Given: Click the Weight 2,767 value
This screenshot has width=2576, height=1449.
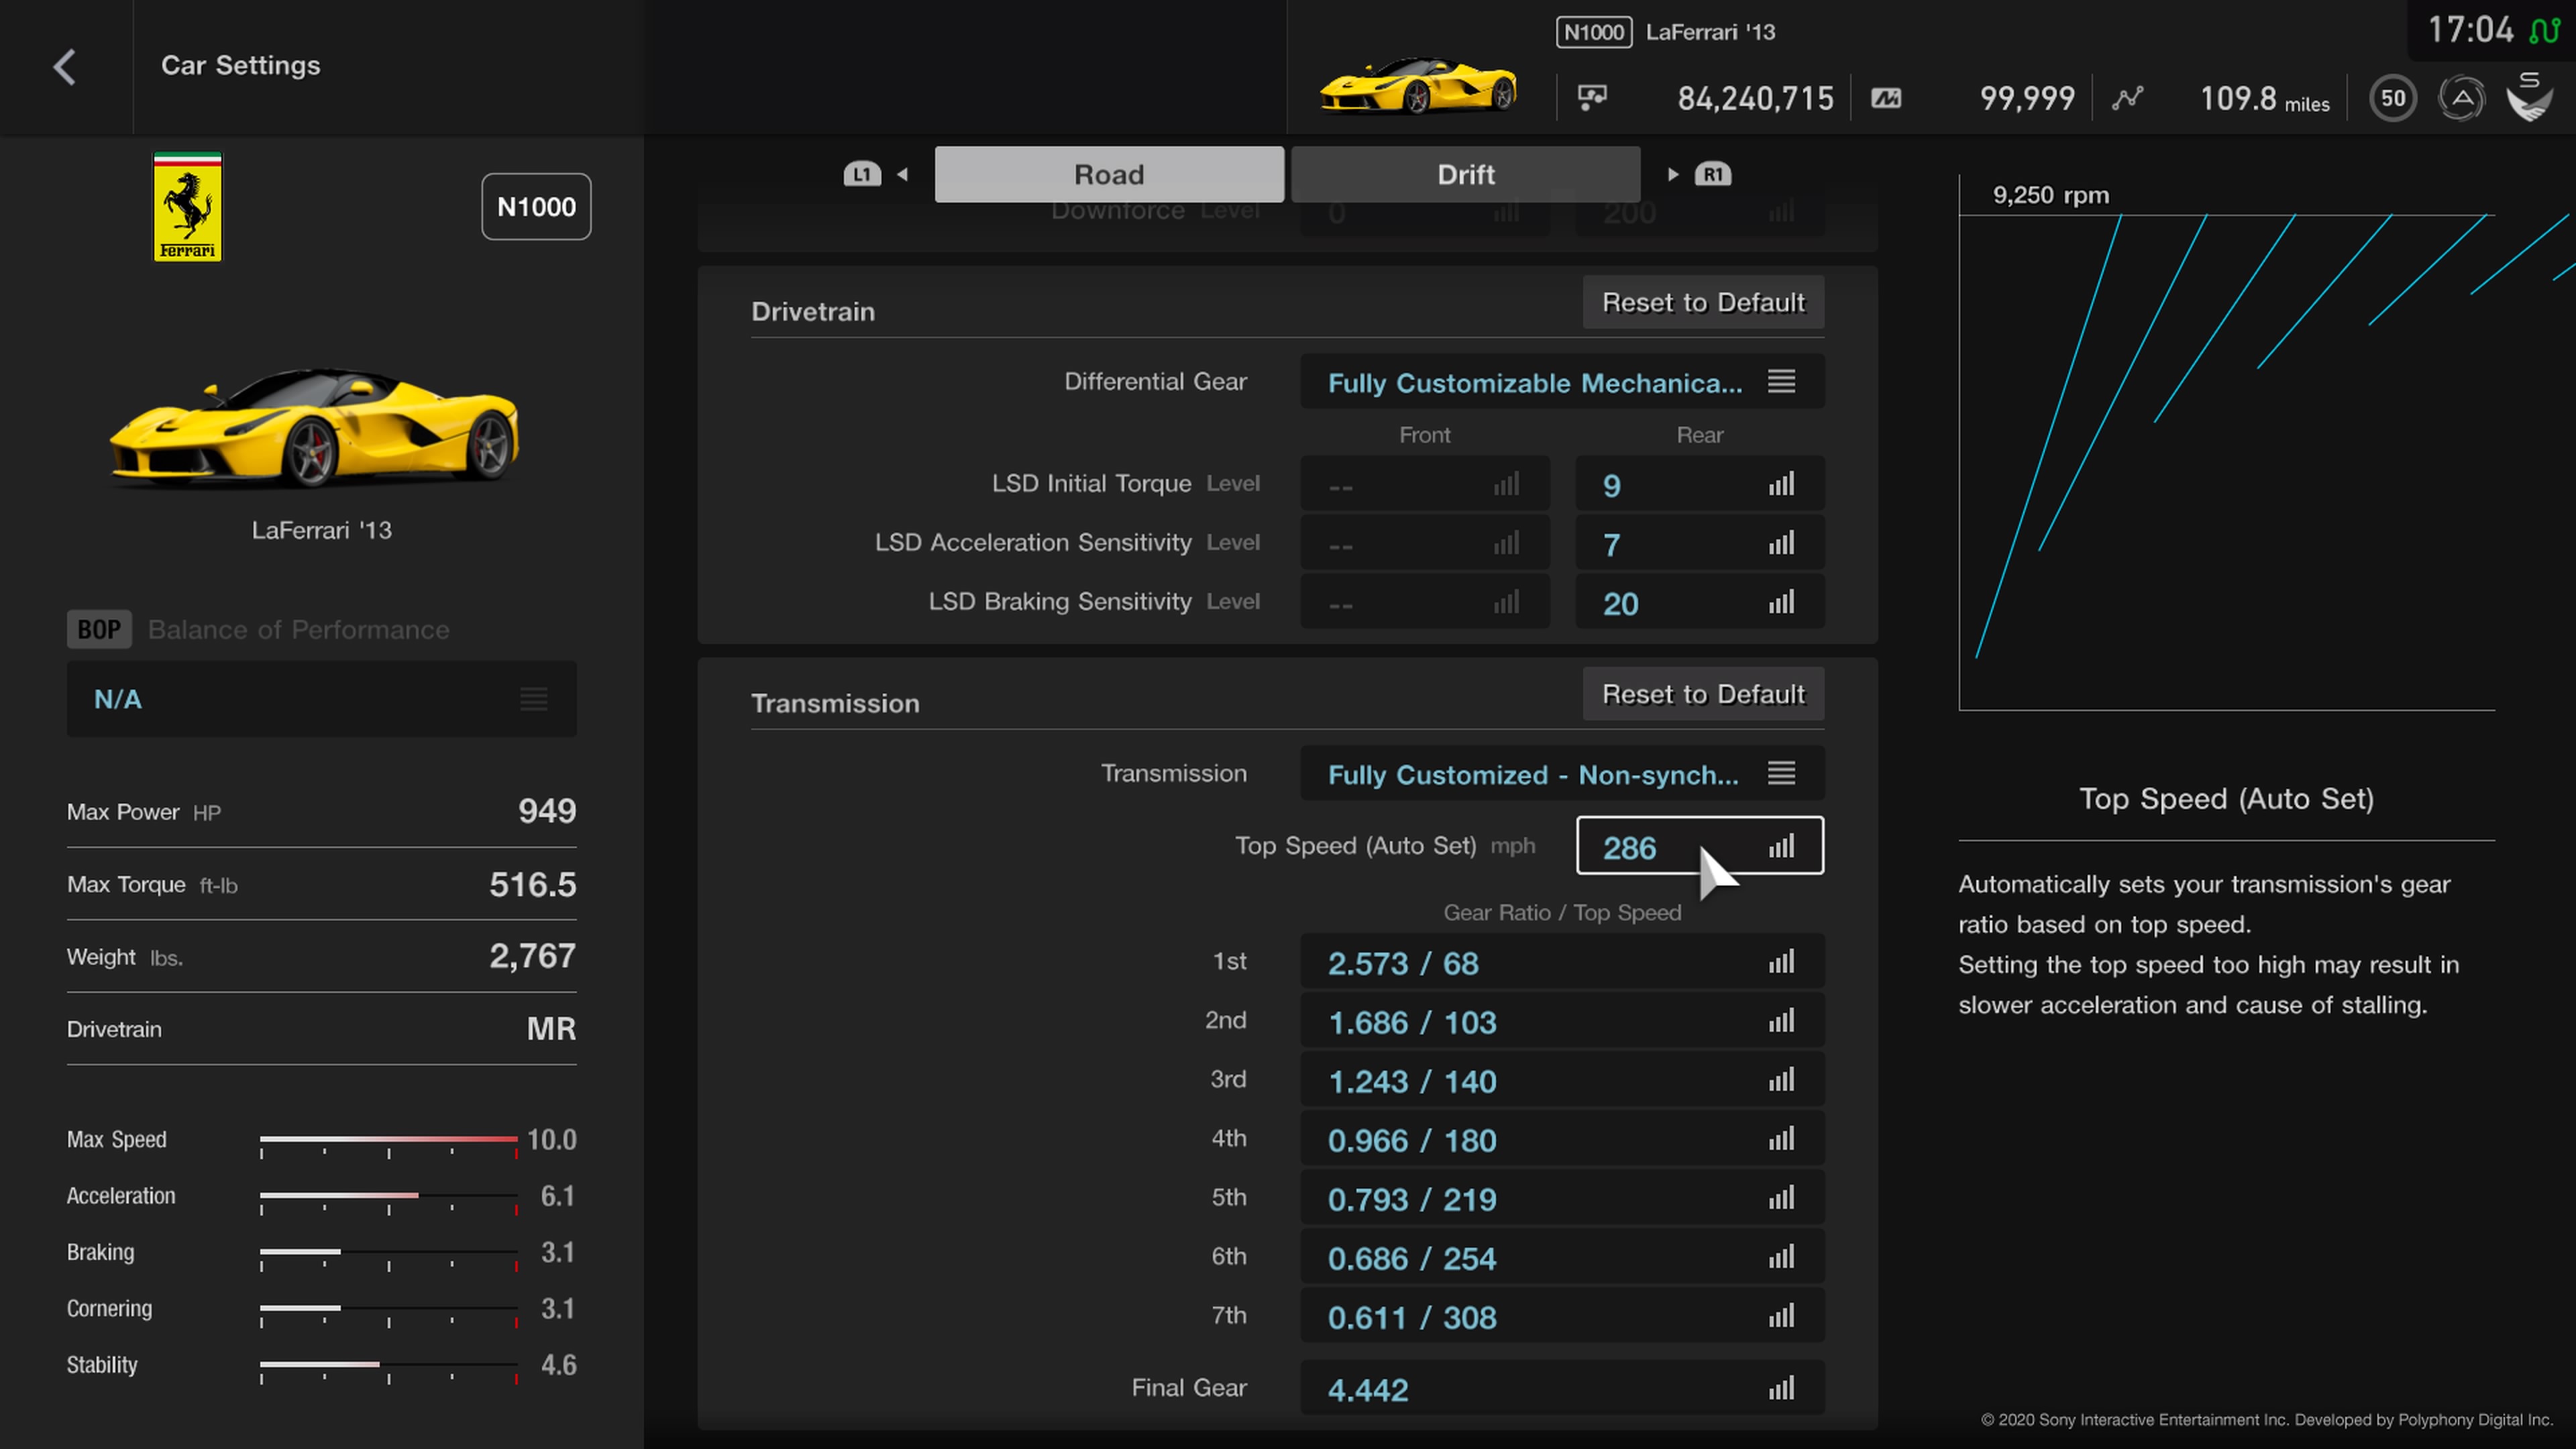Looking at the screenshot, I should (x=532, y=956).
